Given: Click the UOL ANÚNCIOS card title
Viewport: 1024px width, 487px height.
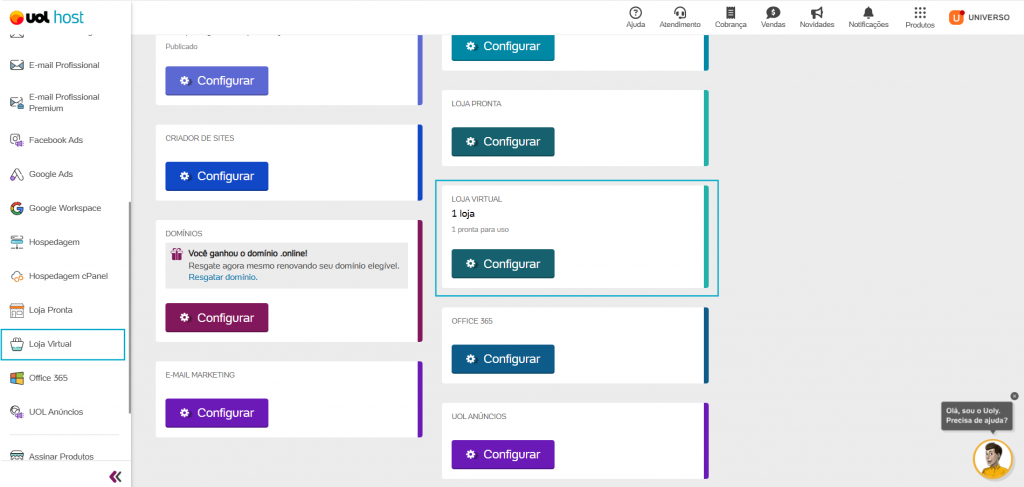Looking at the screenshot, I should 479,416.
